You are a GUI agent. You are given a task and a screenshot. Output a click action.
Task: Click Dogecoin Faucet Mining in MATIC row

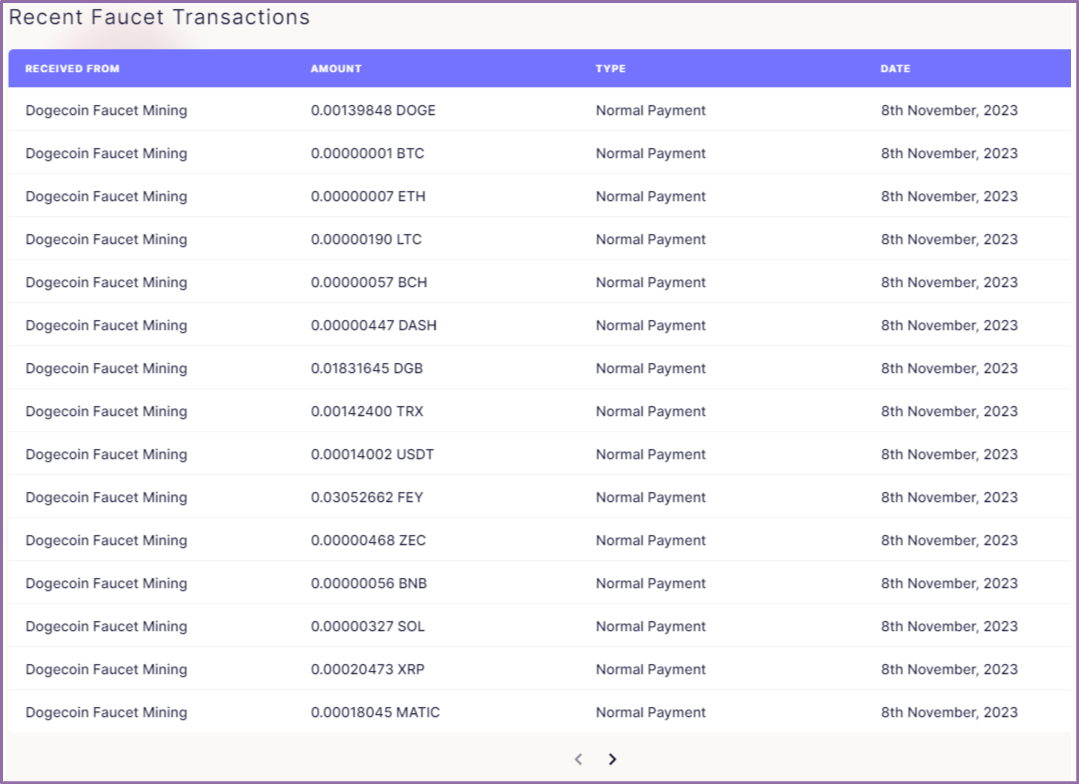(106, 713)
